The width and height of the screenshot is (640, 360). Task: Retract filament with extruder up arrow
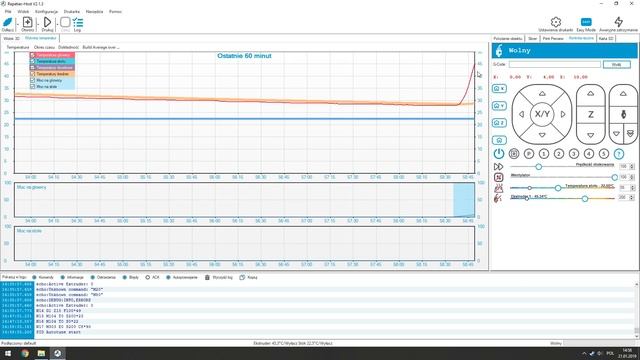click(x=623, y=94)
